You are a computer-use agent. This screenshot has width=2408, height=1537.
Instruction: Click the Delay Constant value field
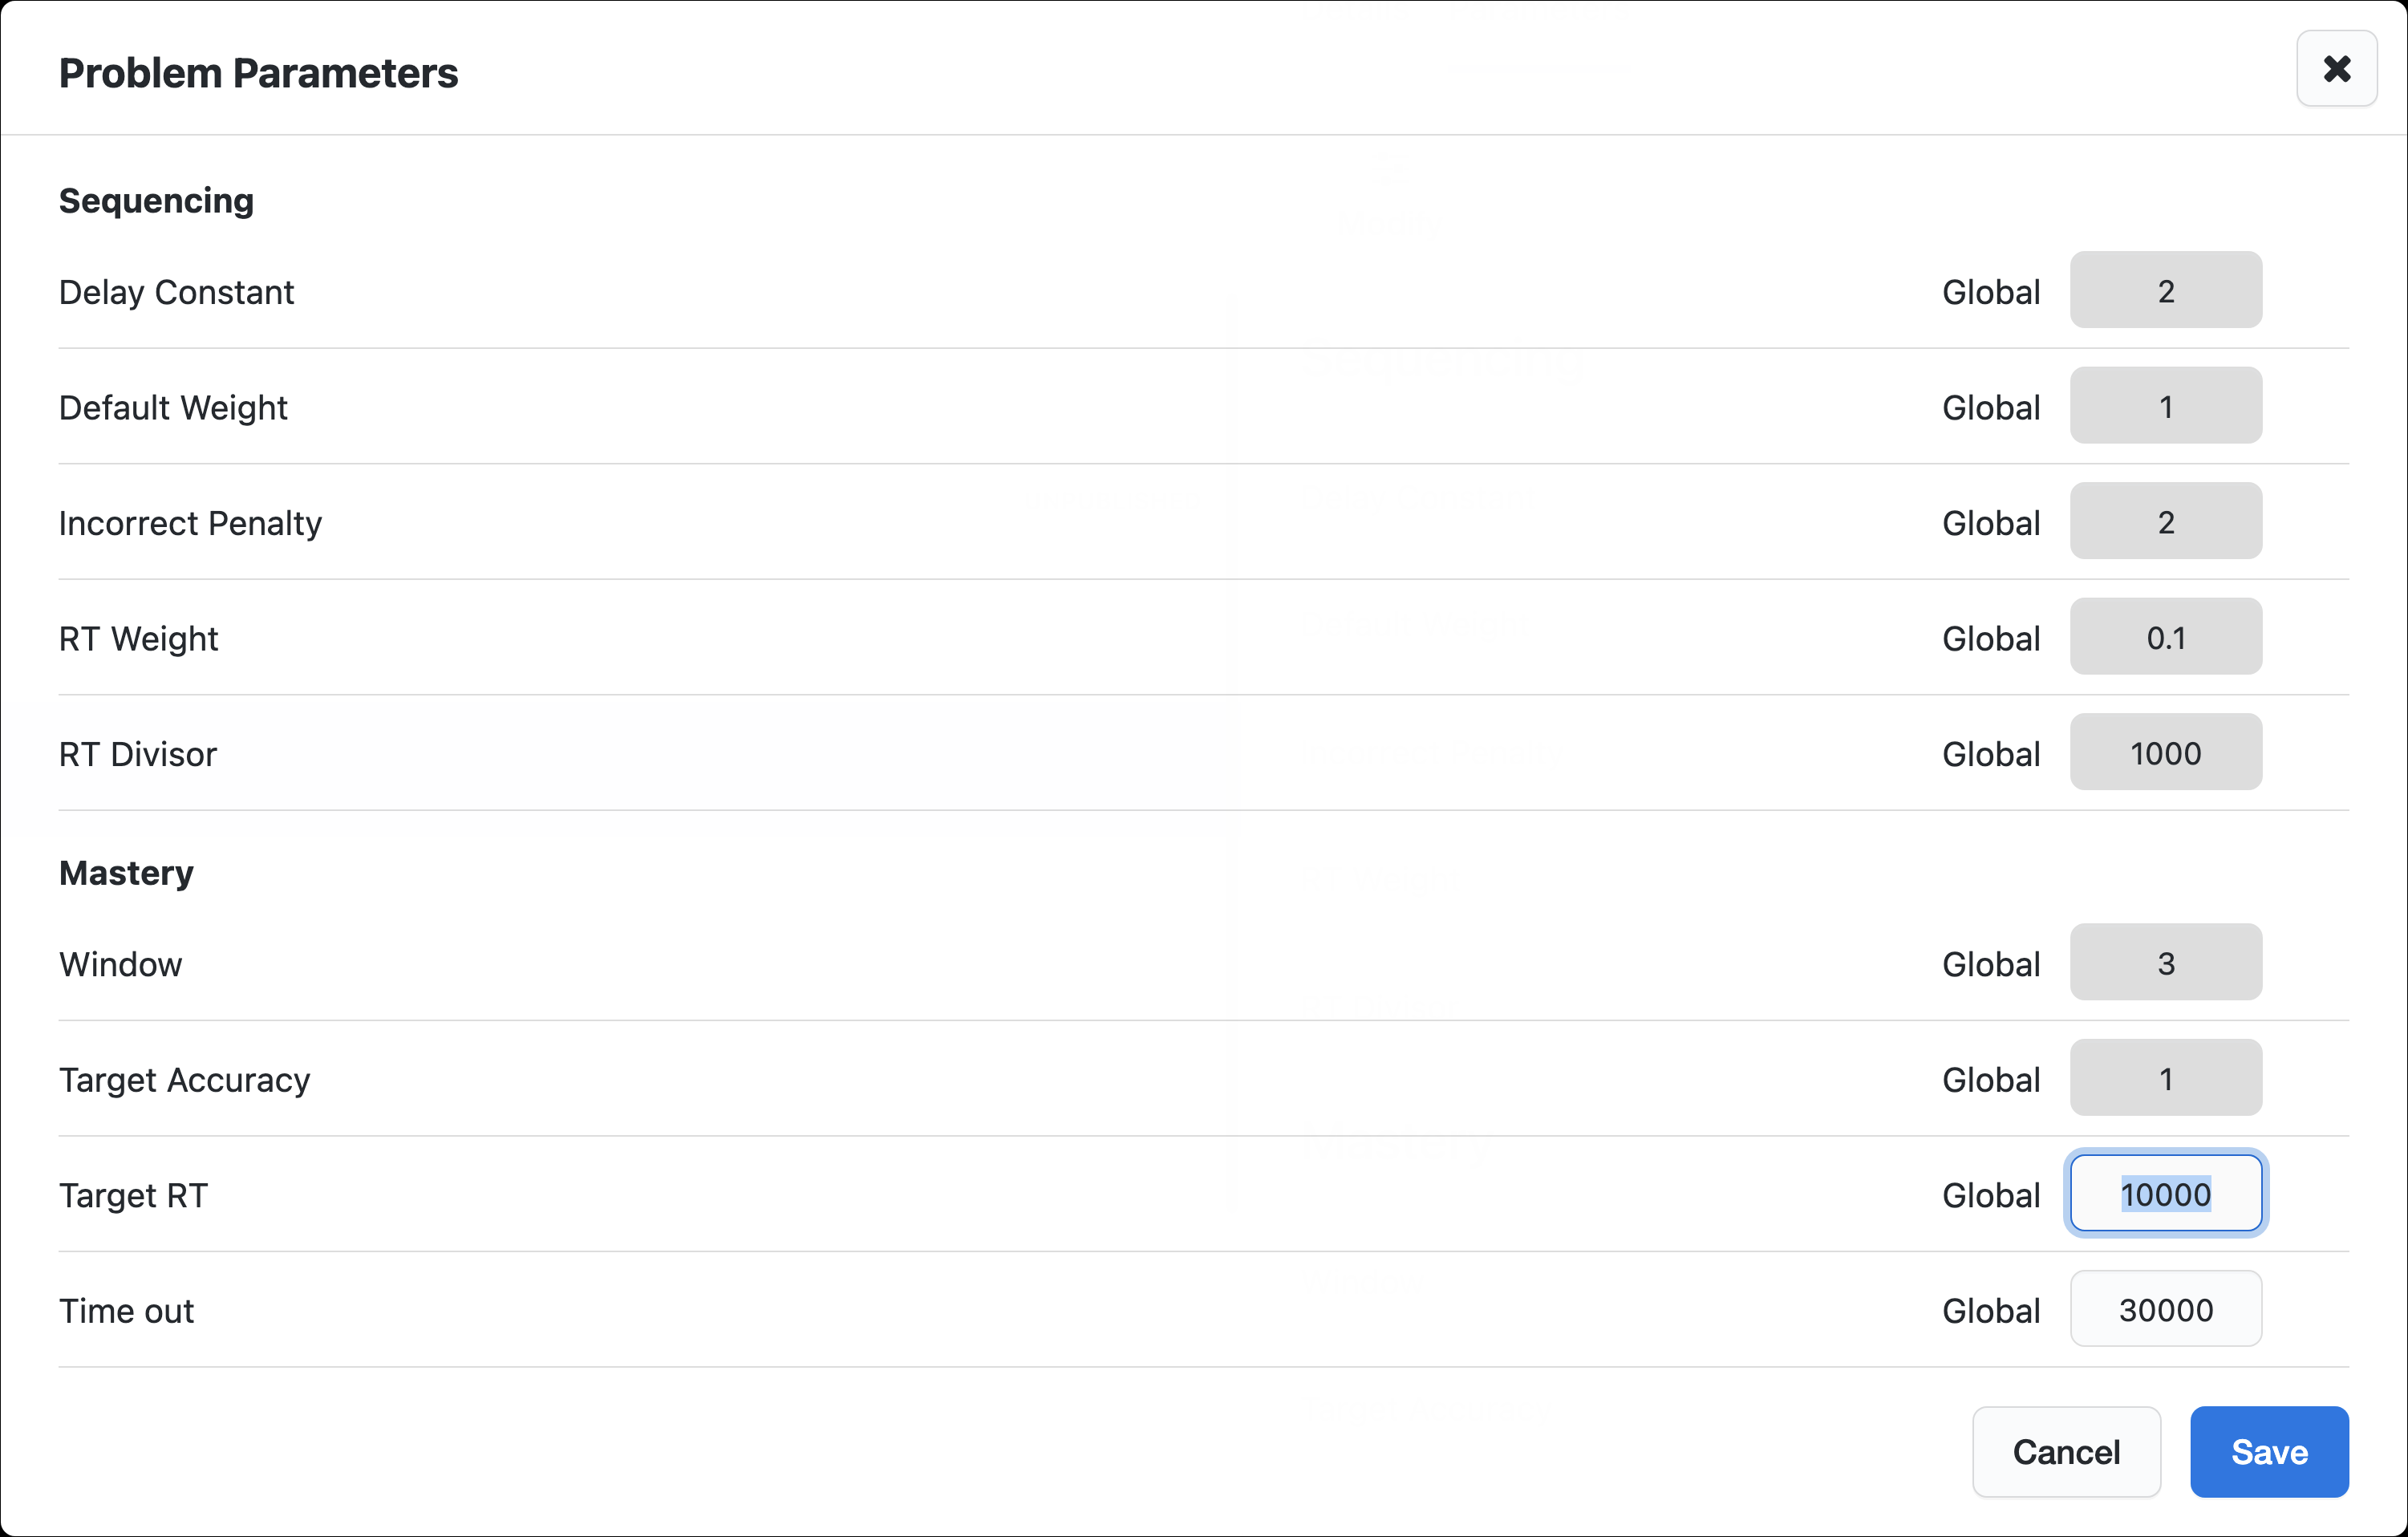pos(2165,291)
